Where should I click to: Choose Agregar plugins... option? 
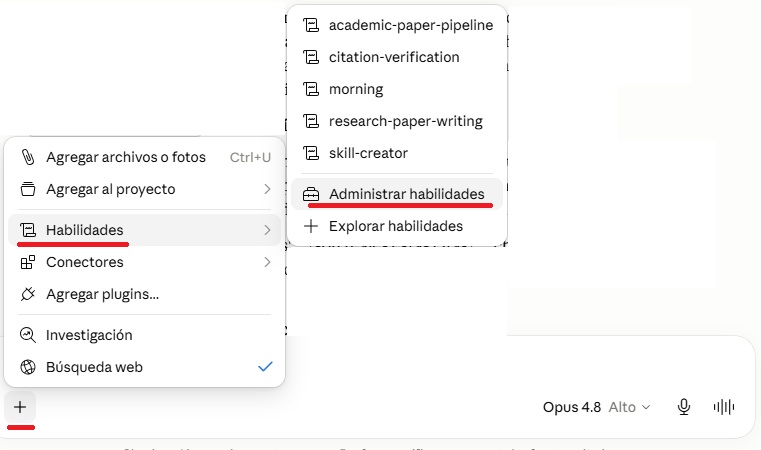click(x=145, y=294)
